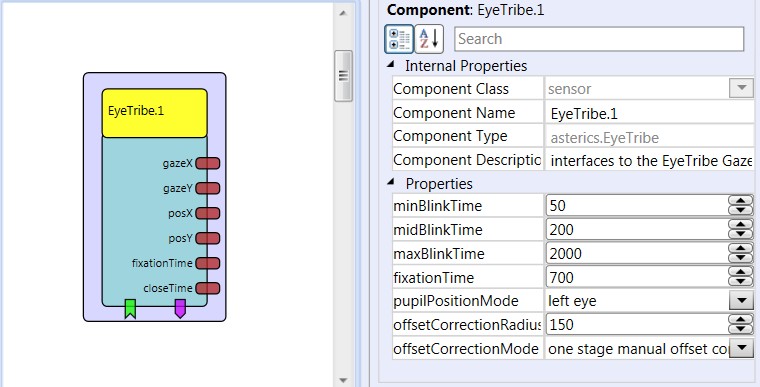Click the Component Class property label
The image size is (760, 387).
coord(451,89)
